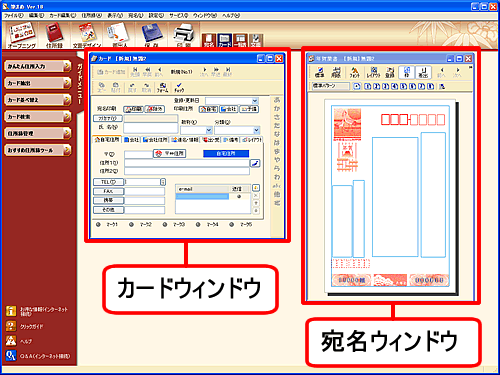Click the 保存 floppy disk icon
This screenshot has width=500, height=375.
click(x=152, y=35)
